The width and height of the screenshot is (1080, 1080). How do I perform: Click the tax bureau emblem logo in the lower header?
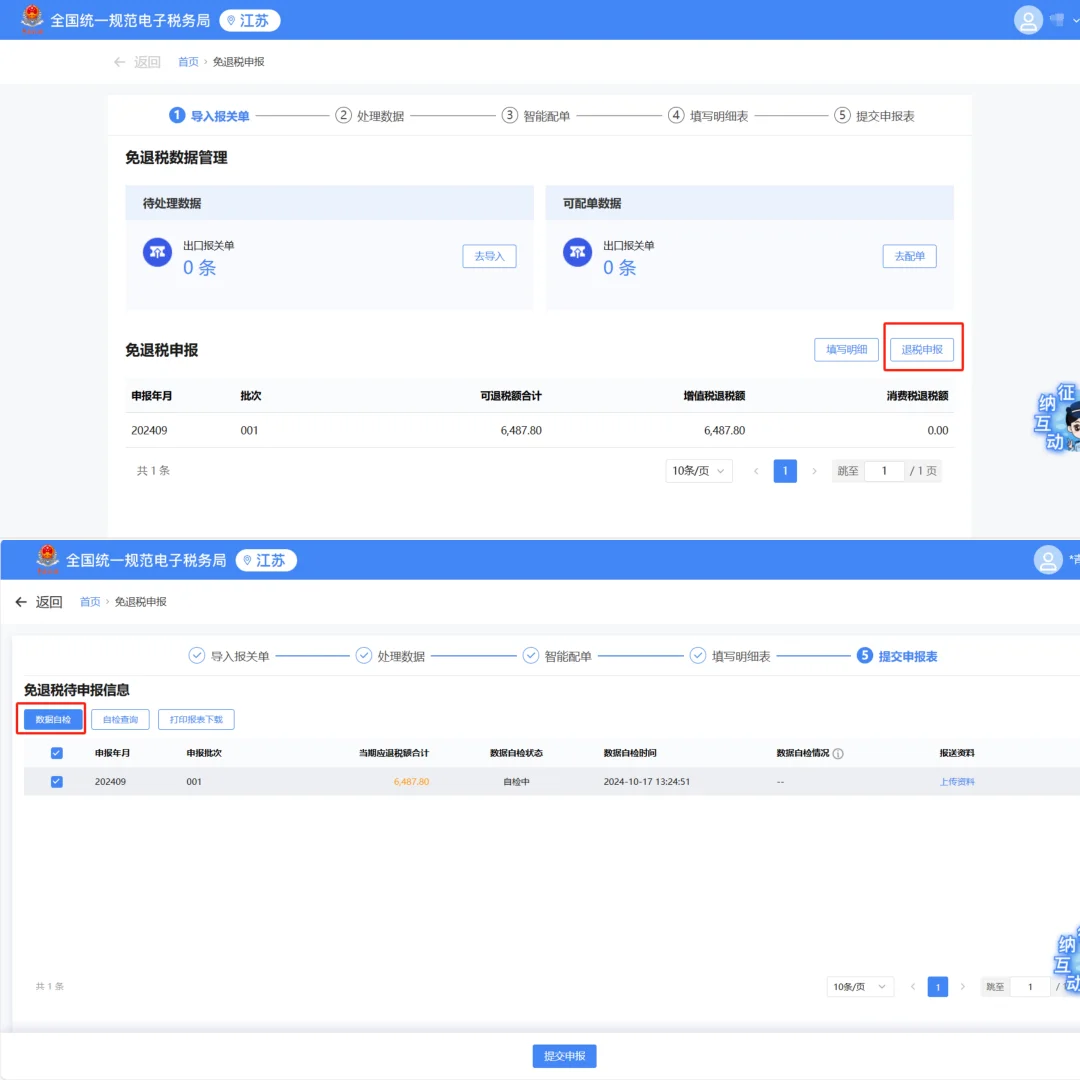coord(48,559)
